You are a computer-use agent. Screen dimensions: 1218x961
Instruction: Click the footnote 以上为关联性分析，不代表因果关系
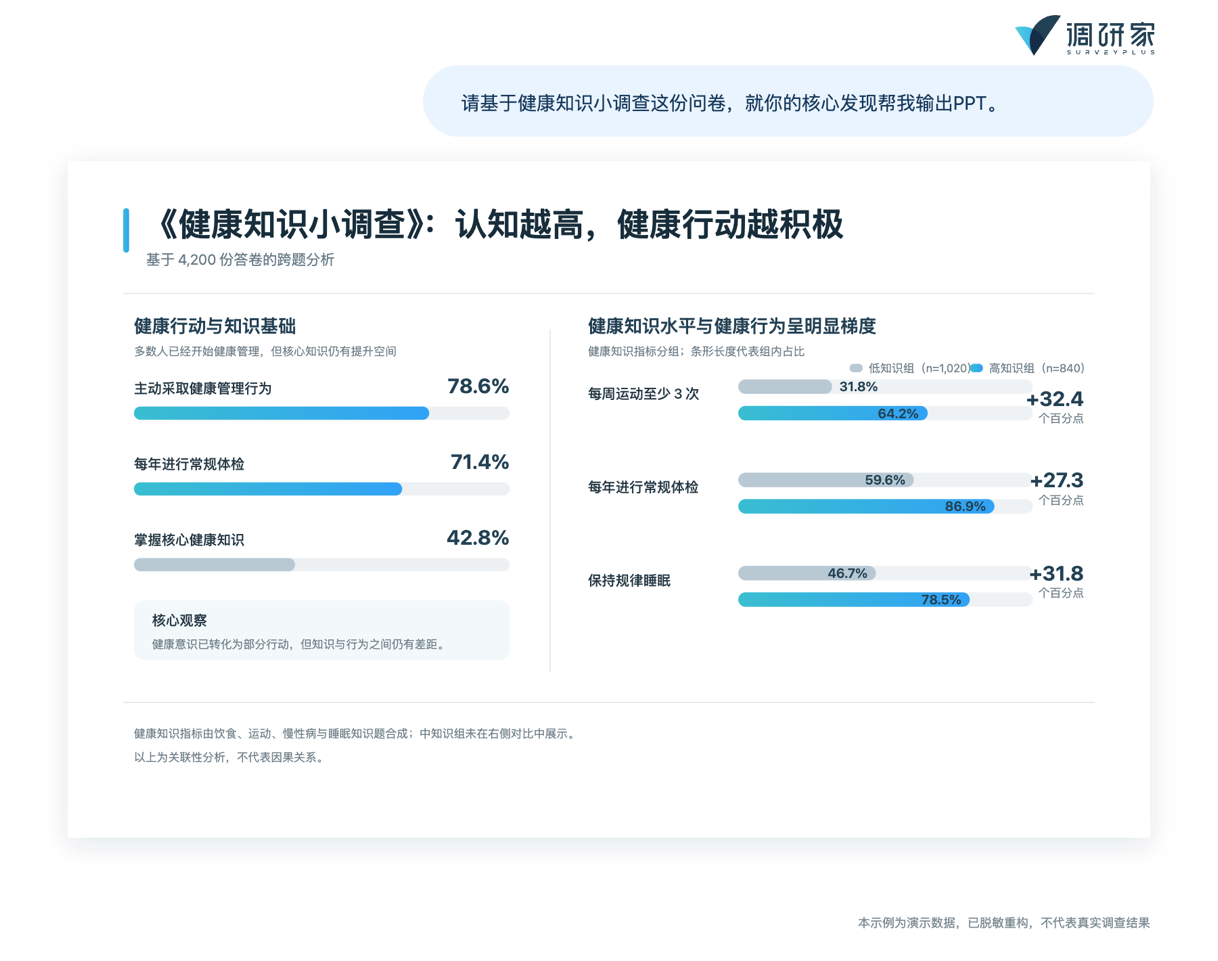point(228,757)
